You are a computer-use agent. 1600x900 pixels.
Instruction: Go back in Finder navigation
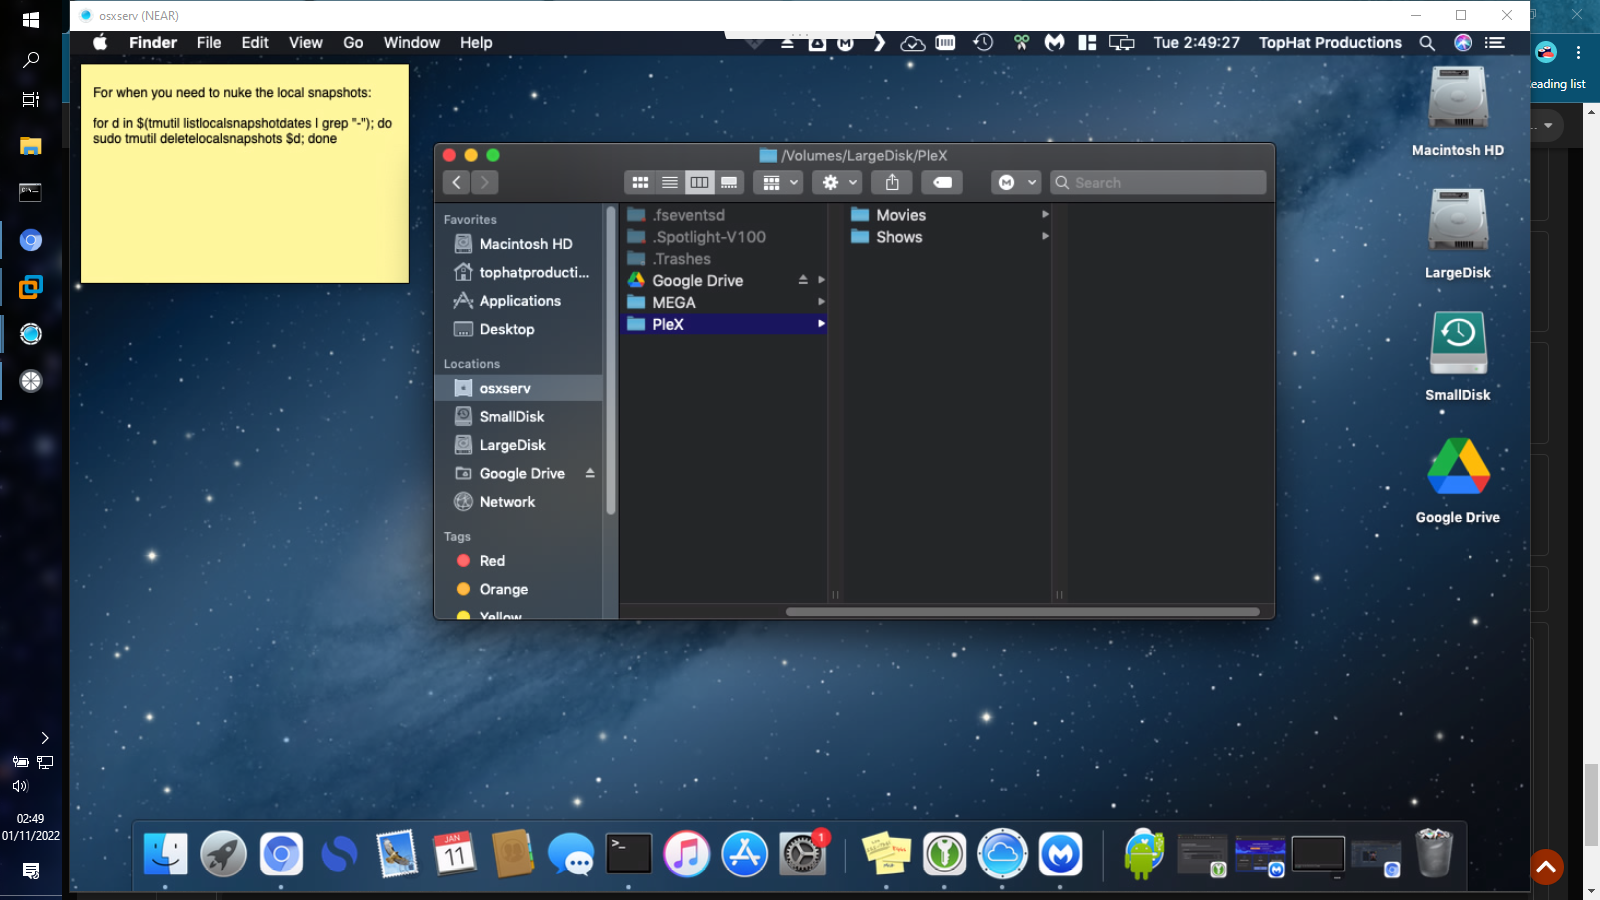[457, 182]
